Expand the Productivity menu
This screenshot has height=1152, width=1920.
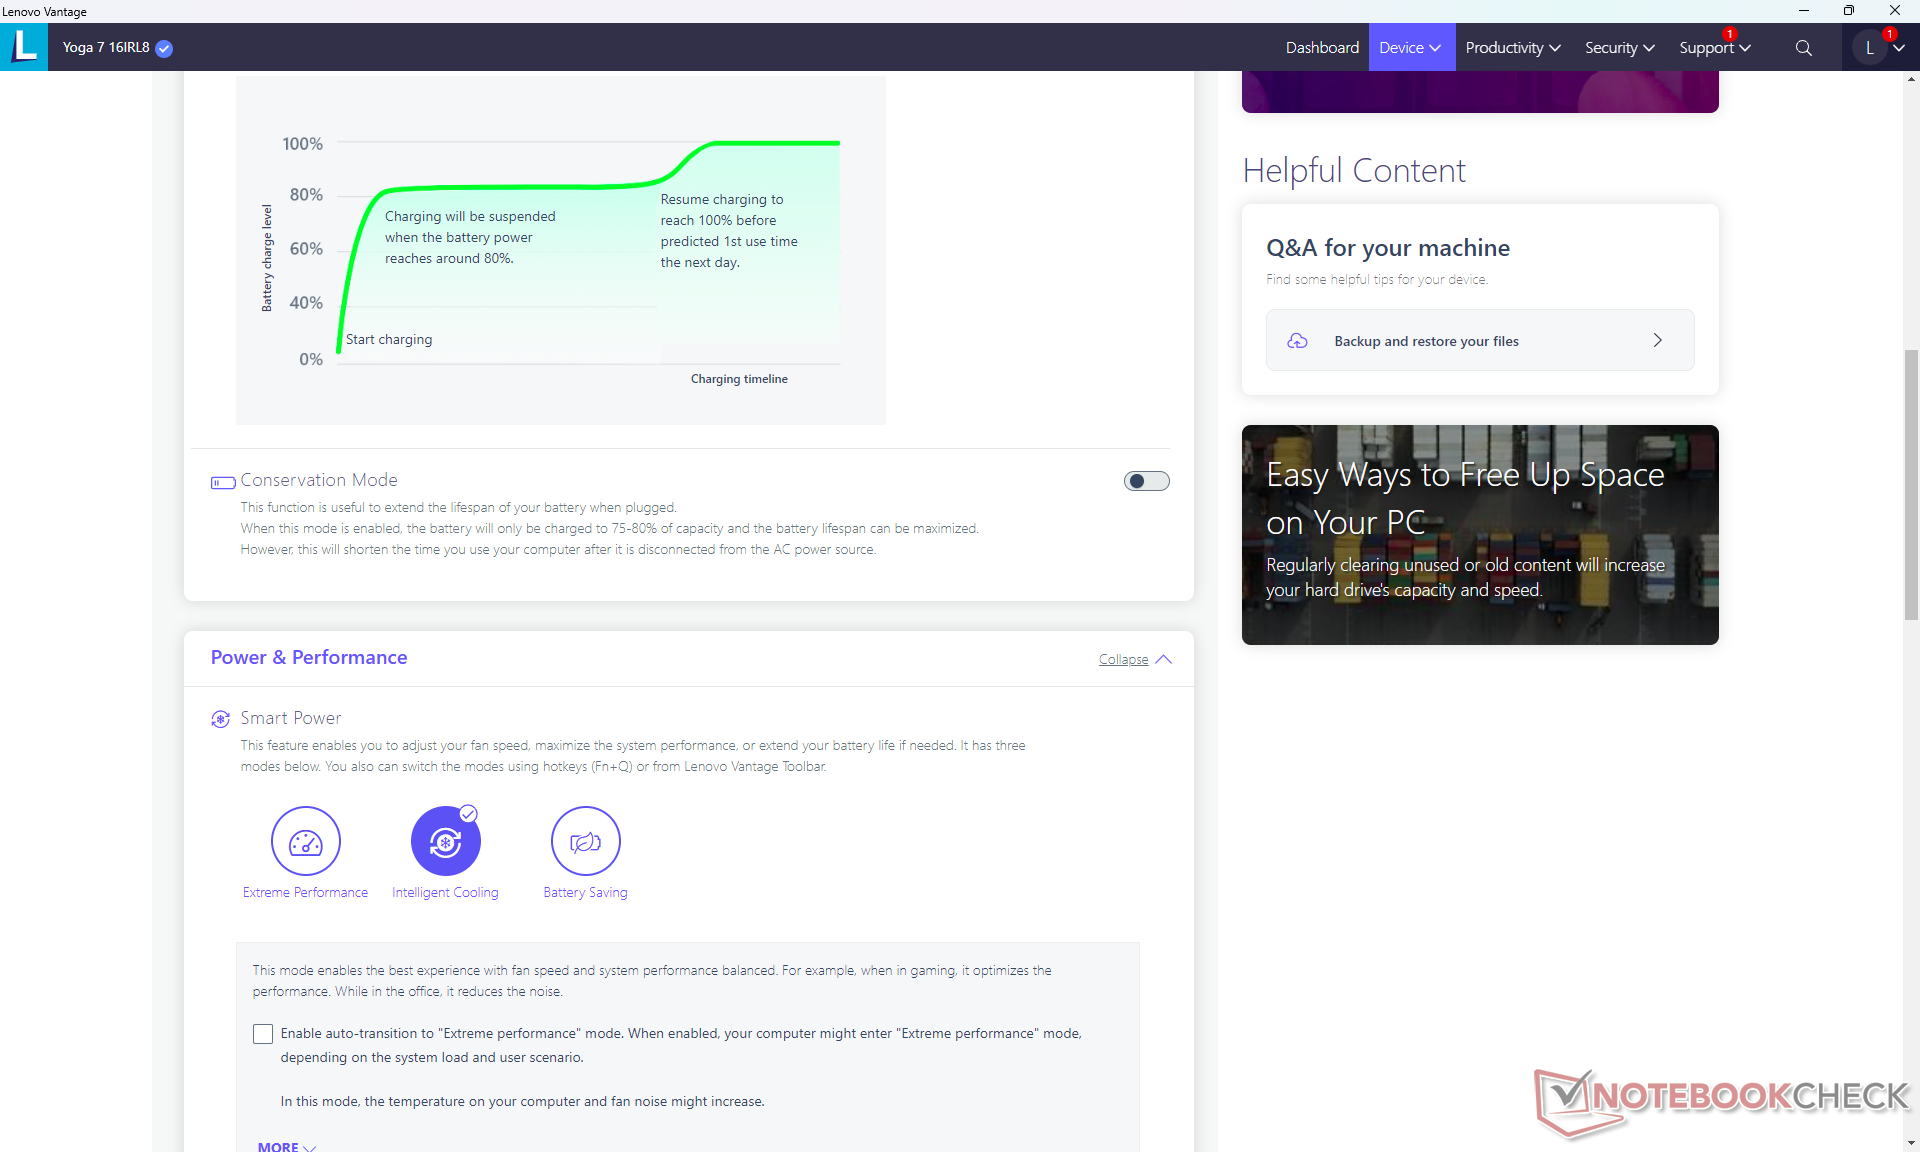point(1512,48)
